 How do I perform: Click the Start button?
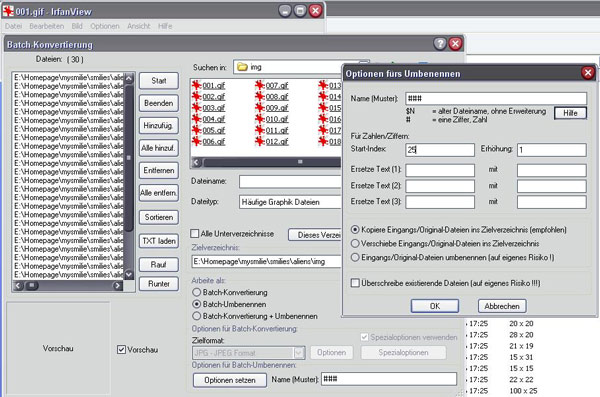pos(158,80)
